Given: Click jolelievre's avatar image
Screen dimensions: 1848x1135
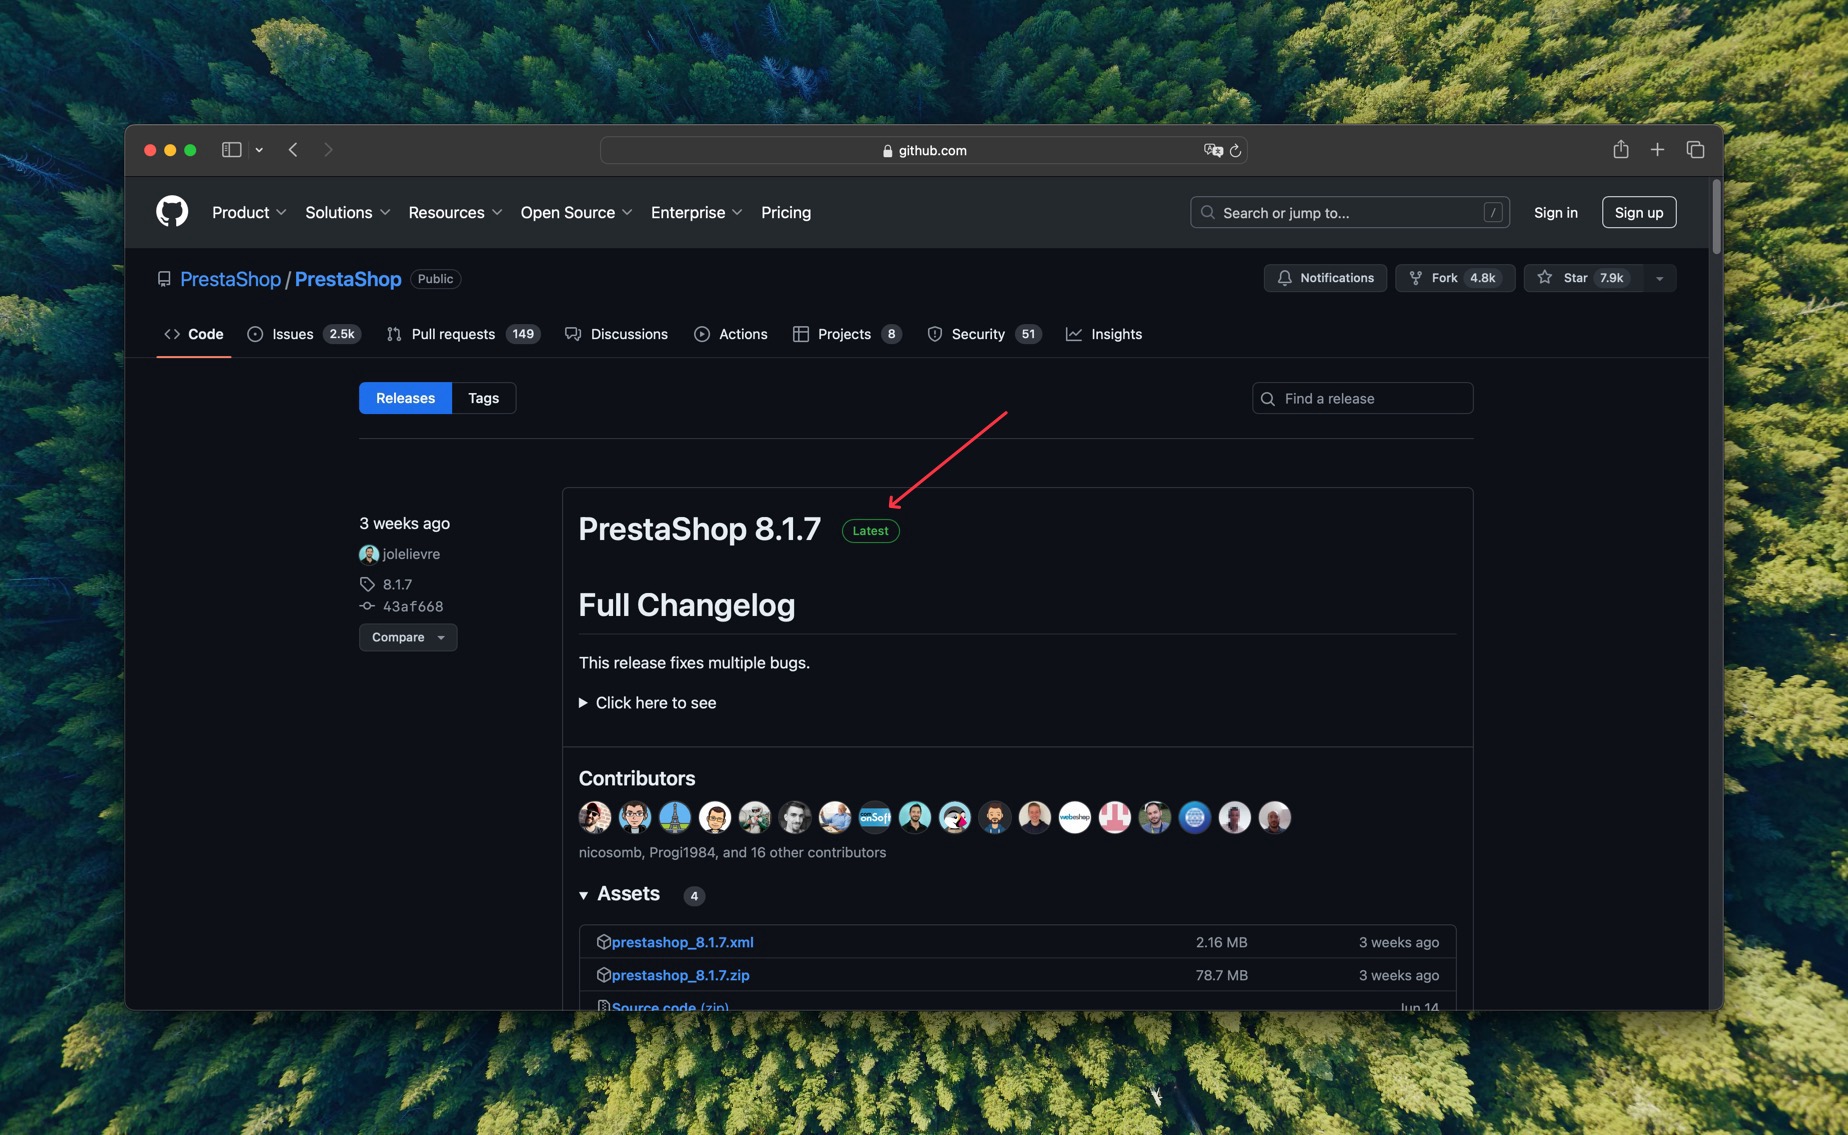Looking at the screenshot, I should 368,554.
